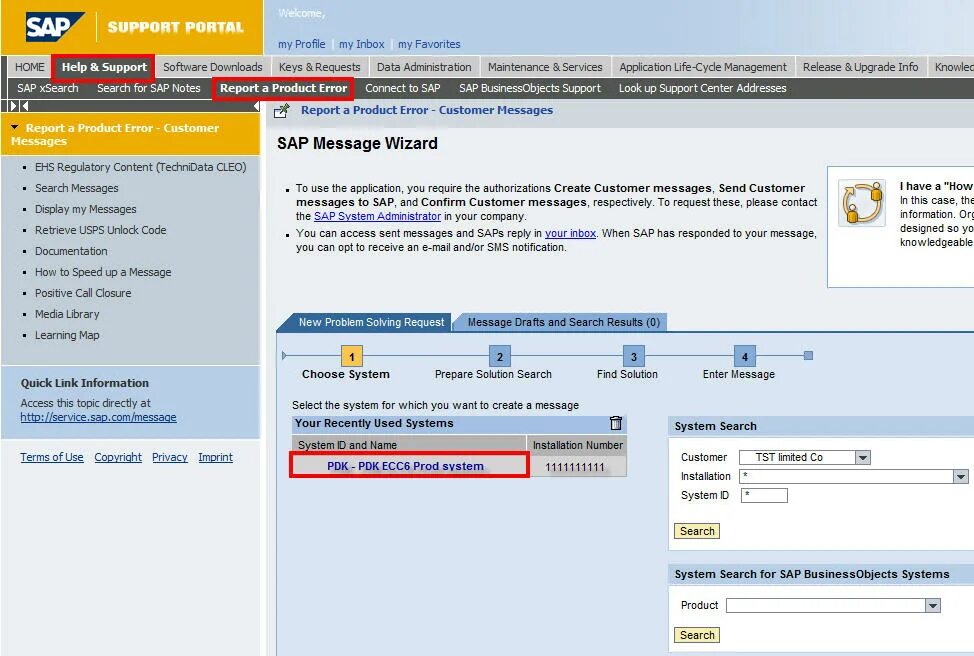974x656 pixels.
Task: Select Search for SAP Notes submenu
Action: pos(148,88)
